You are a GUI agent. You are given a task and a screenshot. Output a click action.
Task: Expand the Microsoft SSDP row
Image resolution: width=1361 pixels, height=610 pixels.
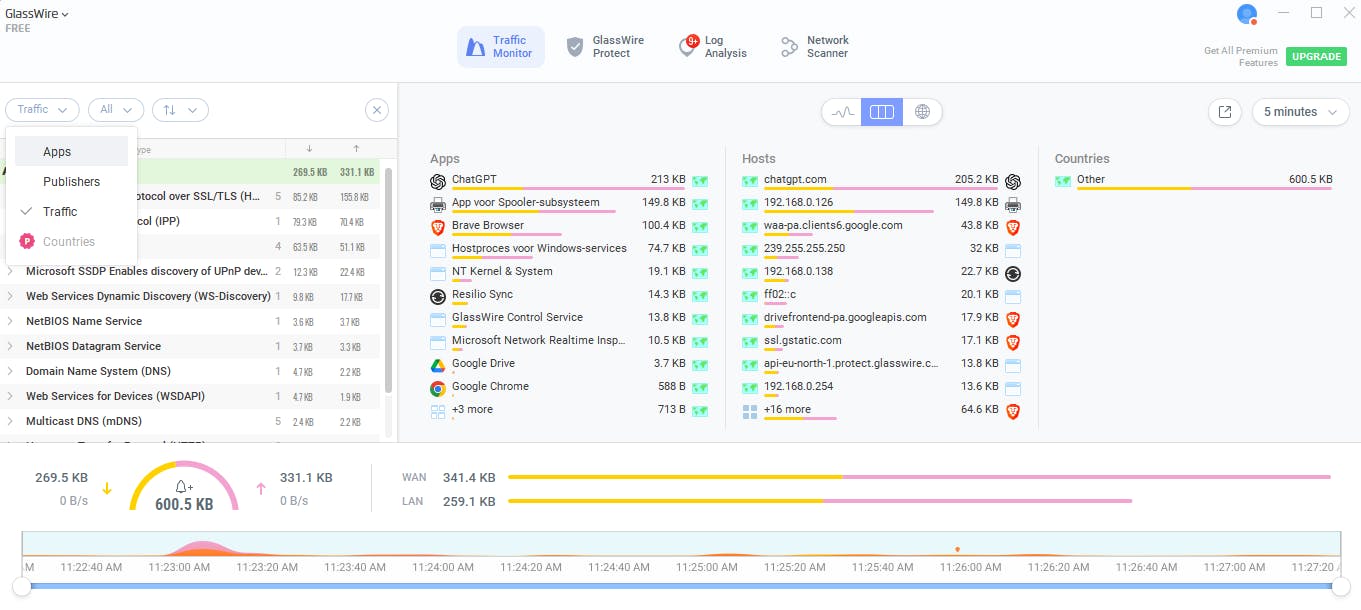click(x=10, y=271)
